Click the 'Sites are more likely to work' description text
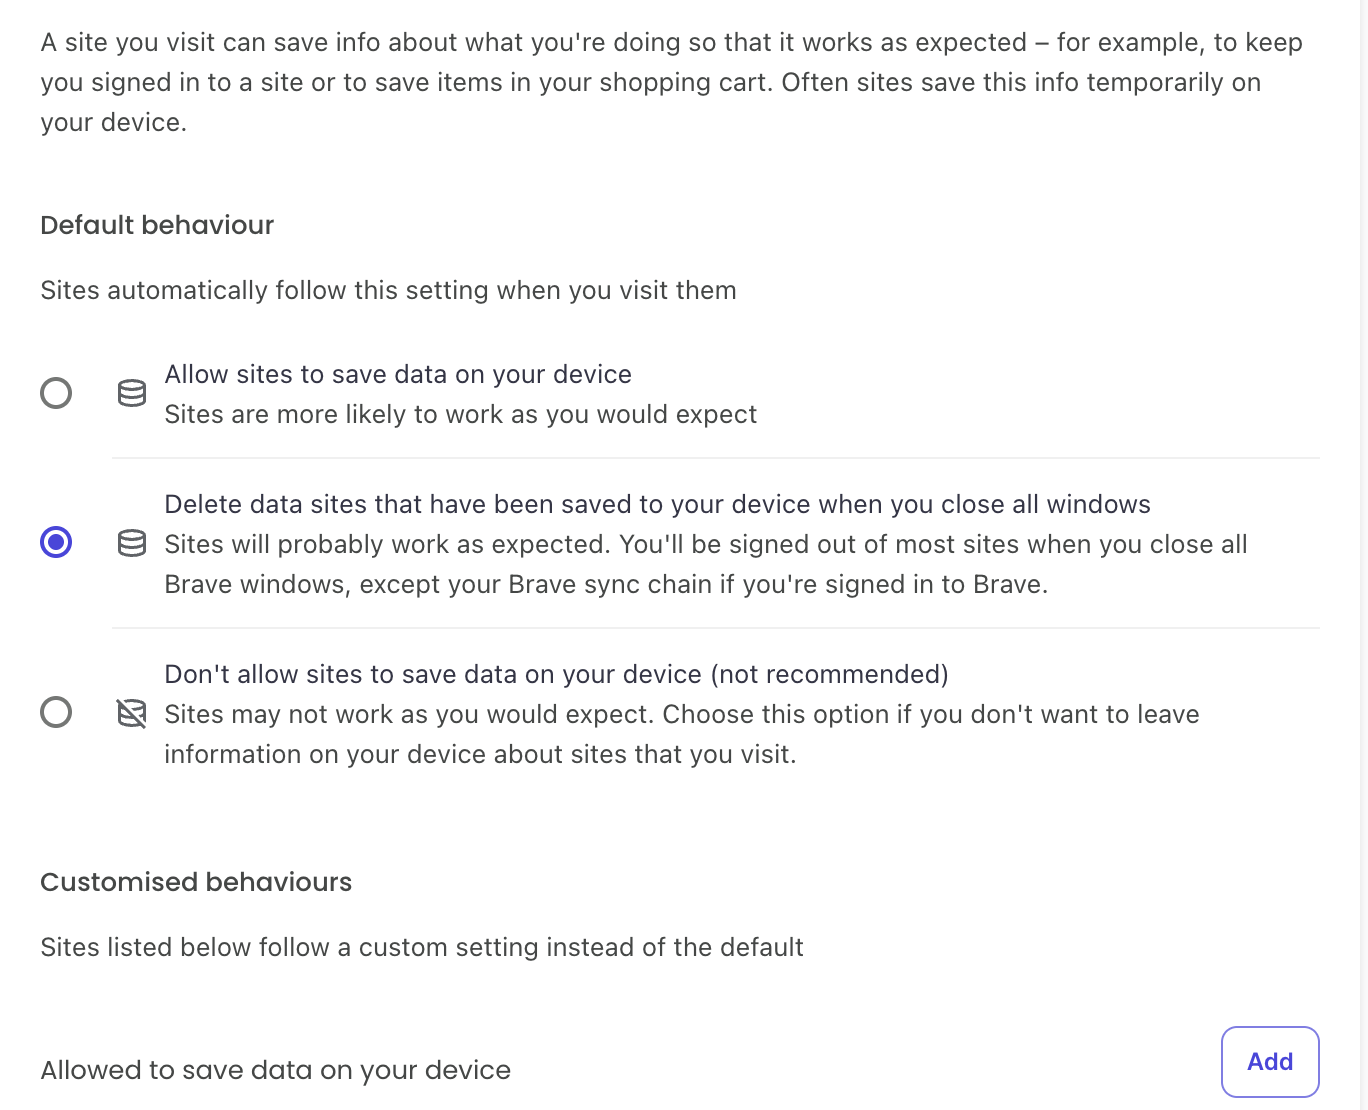The image size is (1368, 1110). click(460, 414)
